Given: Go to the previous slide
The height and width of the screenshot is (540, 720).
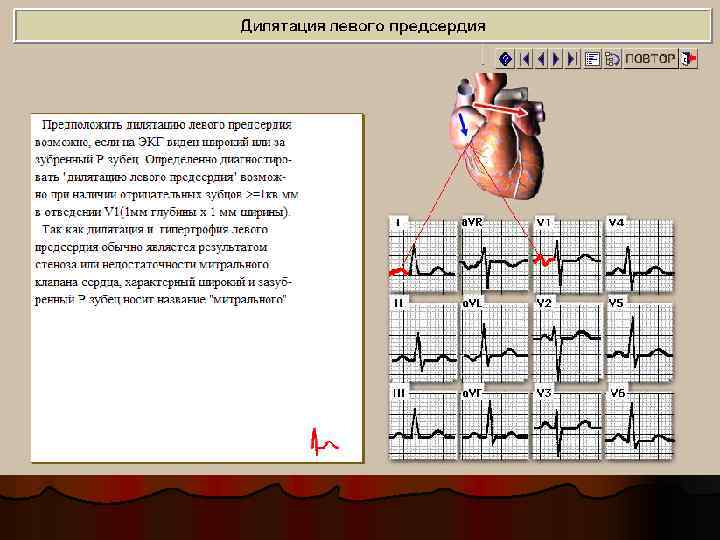Looking at the screenshot, I should click(x=540, y=59).
